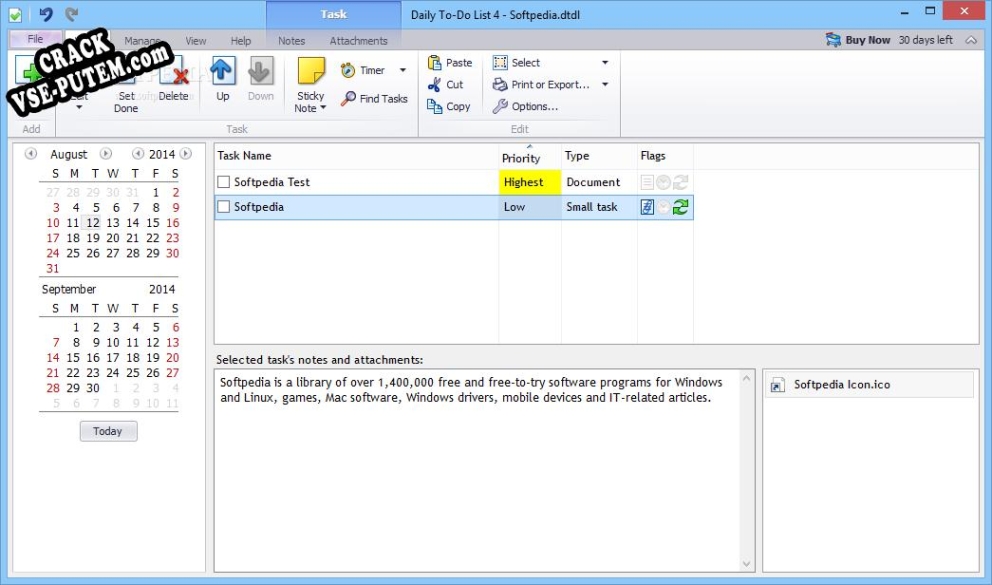Screen dimensions: 992x585
Task: Click the Low priority cell
Action: [530, 207]
